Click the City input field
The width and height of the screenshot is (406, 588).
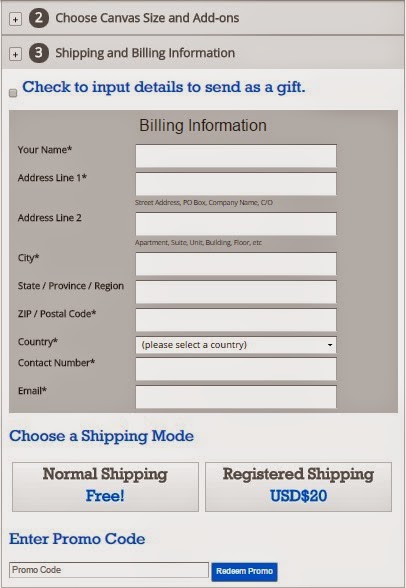coord(236,264)
